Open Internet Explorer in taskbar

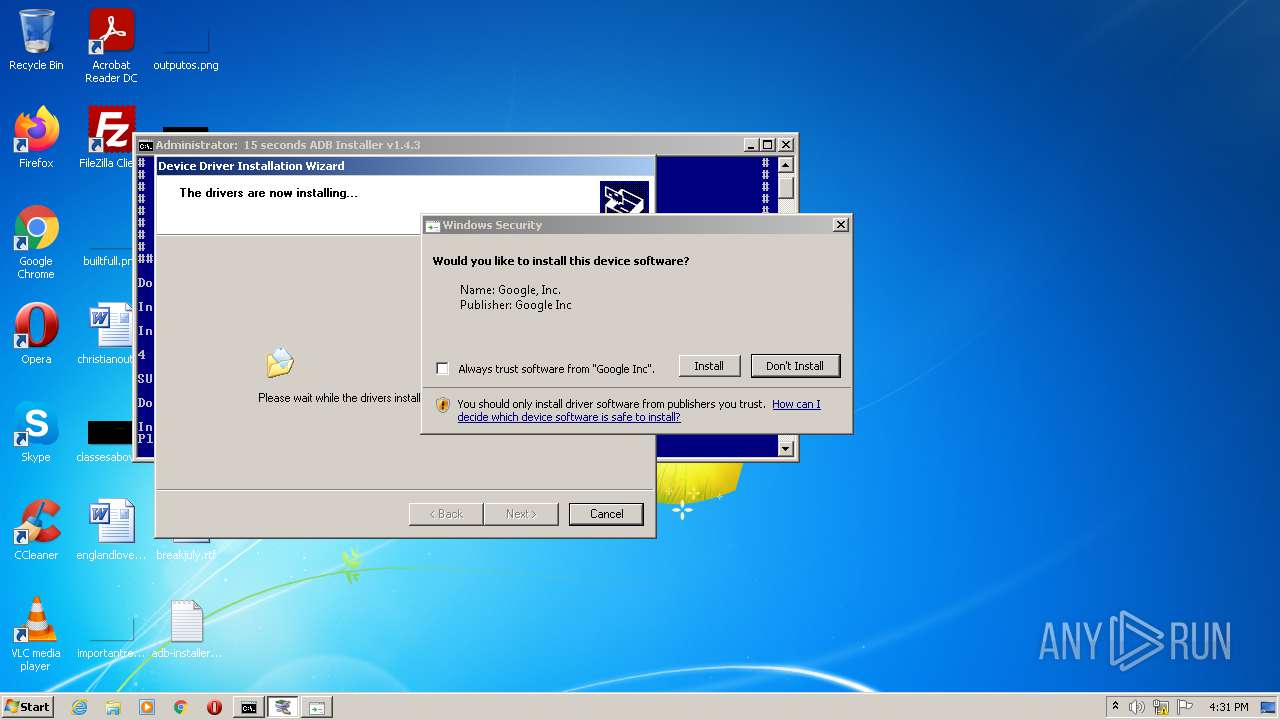[80, 707]
